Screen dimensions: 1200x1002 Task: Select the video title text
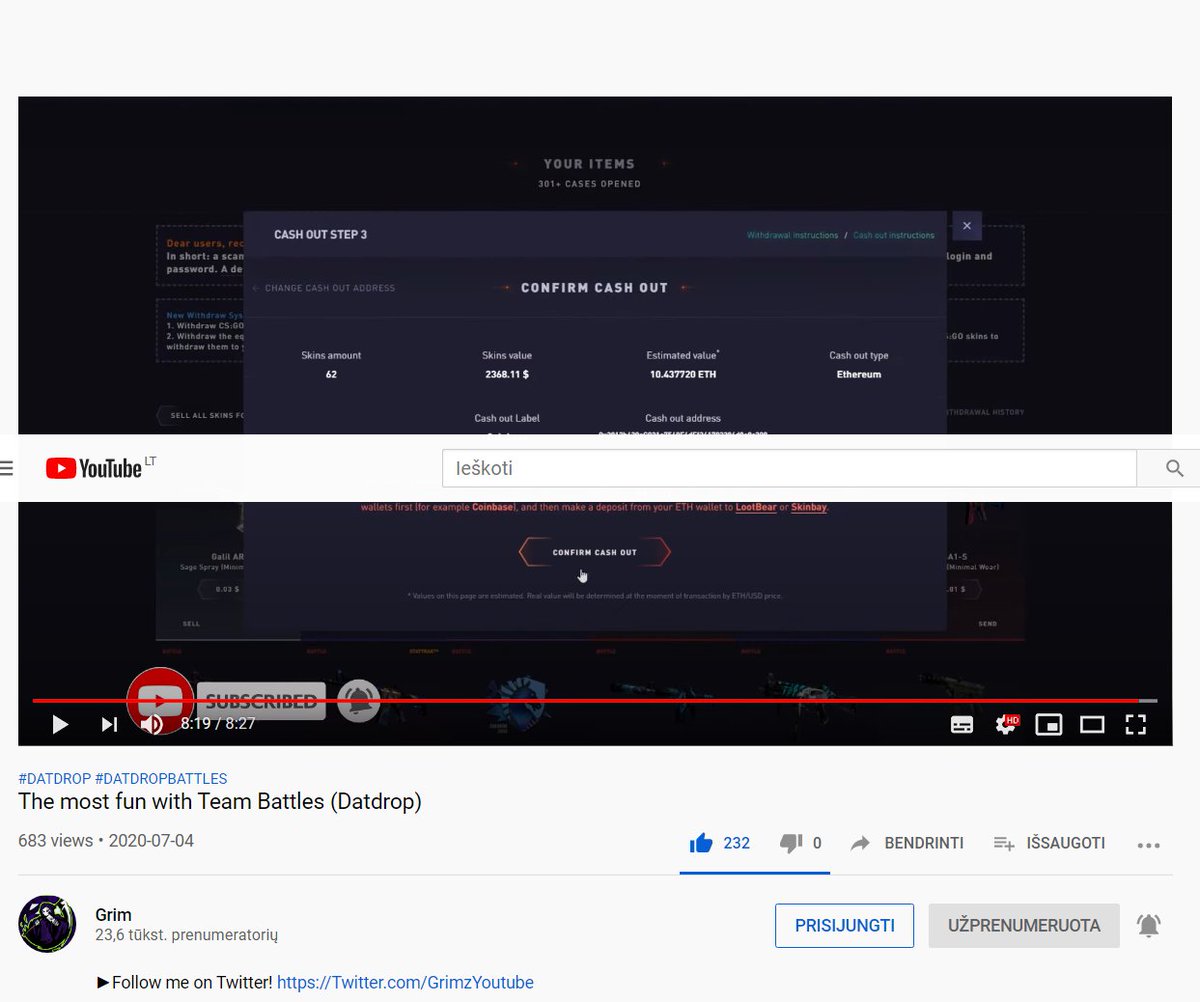coord(220,802)
